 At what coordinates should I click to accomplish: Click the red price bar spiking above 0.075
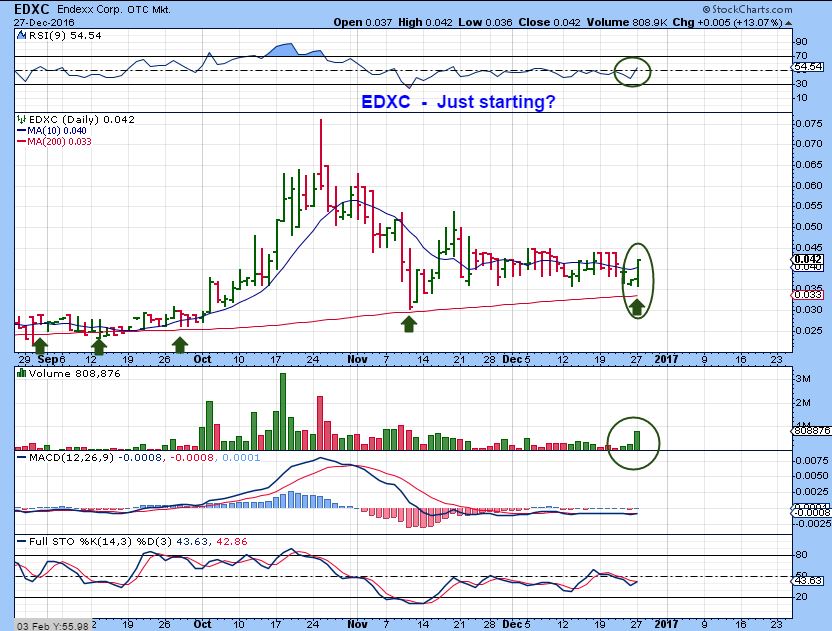(x=321, y=154)
